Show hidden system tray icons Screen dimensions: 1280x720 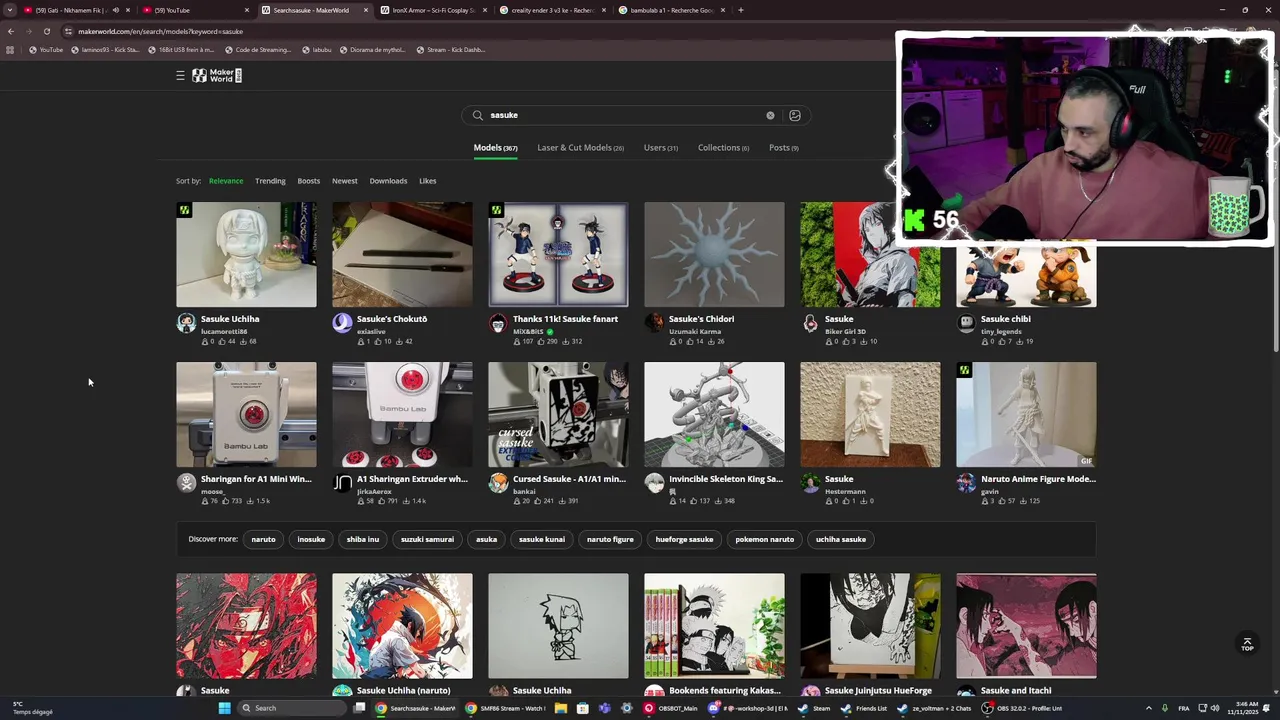(x=1148, y=708)
